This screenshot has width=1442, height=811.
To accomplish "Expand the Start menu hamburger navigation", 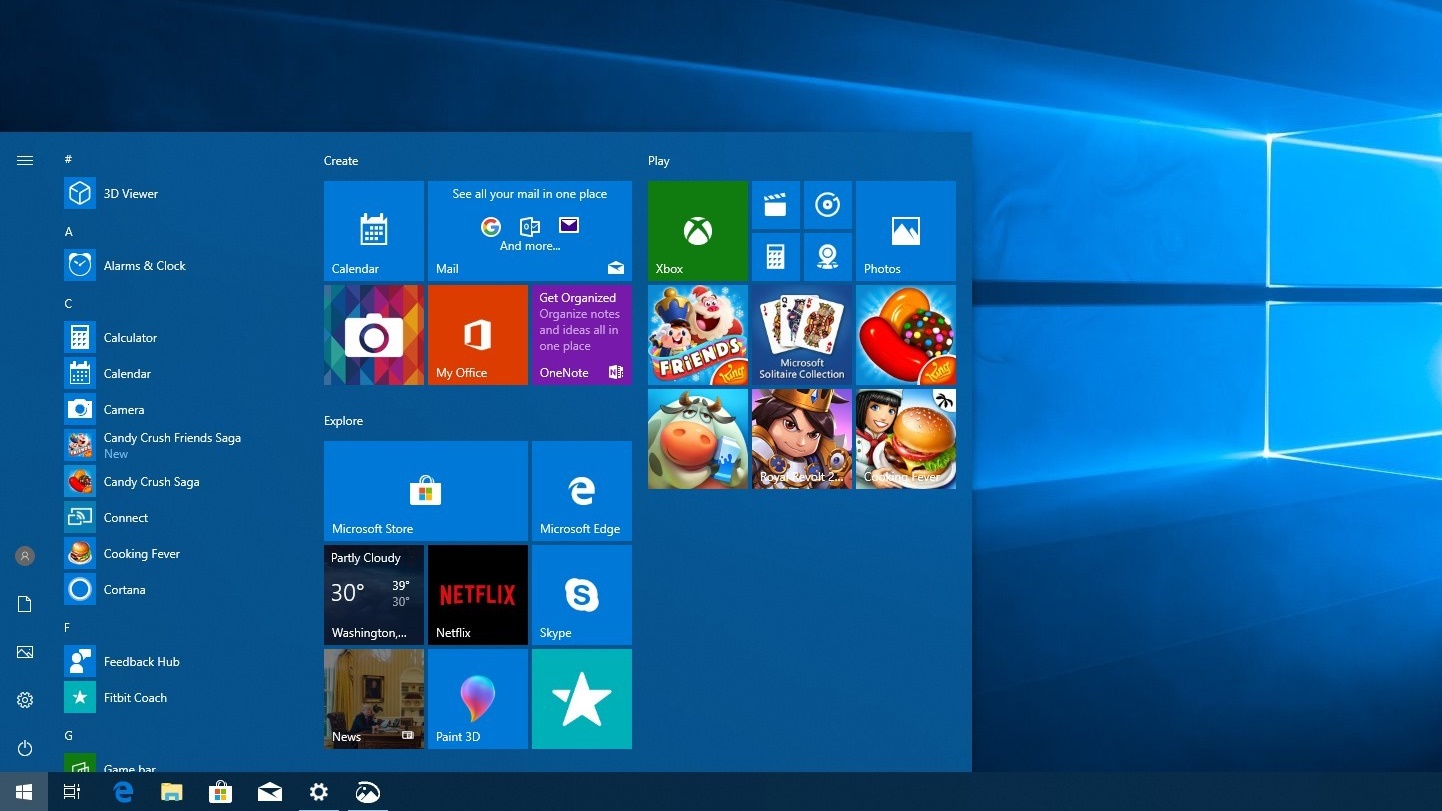I will 25,160.
